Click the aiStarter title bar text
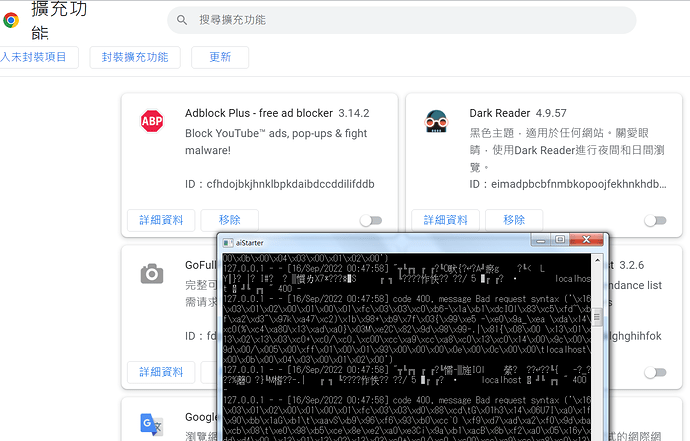This screenshot has width=690, height=441. pos(250,243)
